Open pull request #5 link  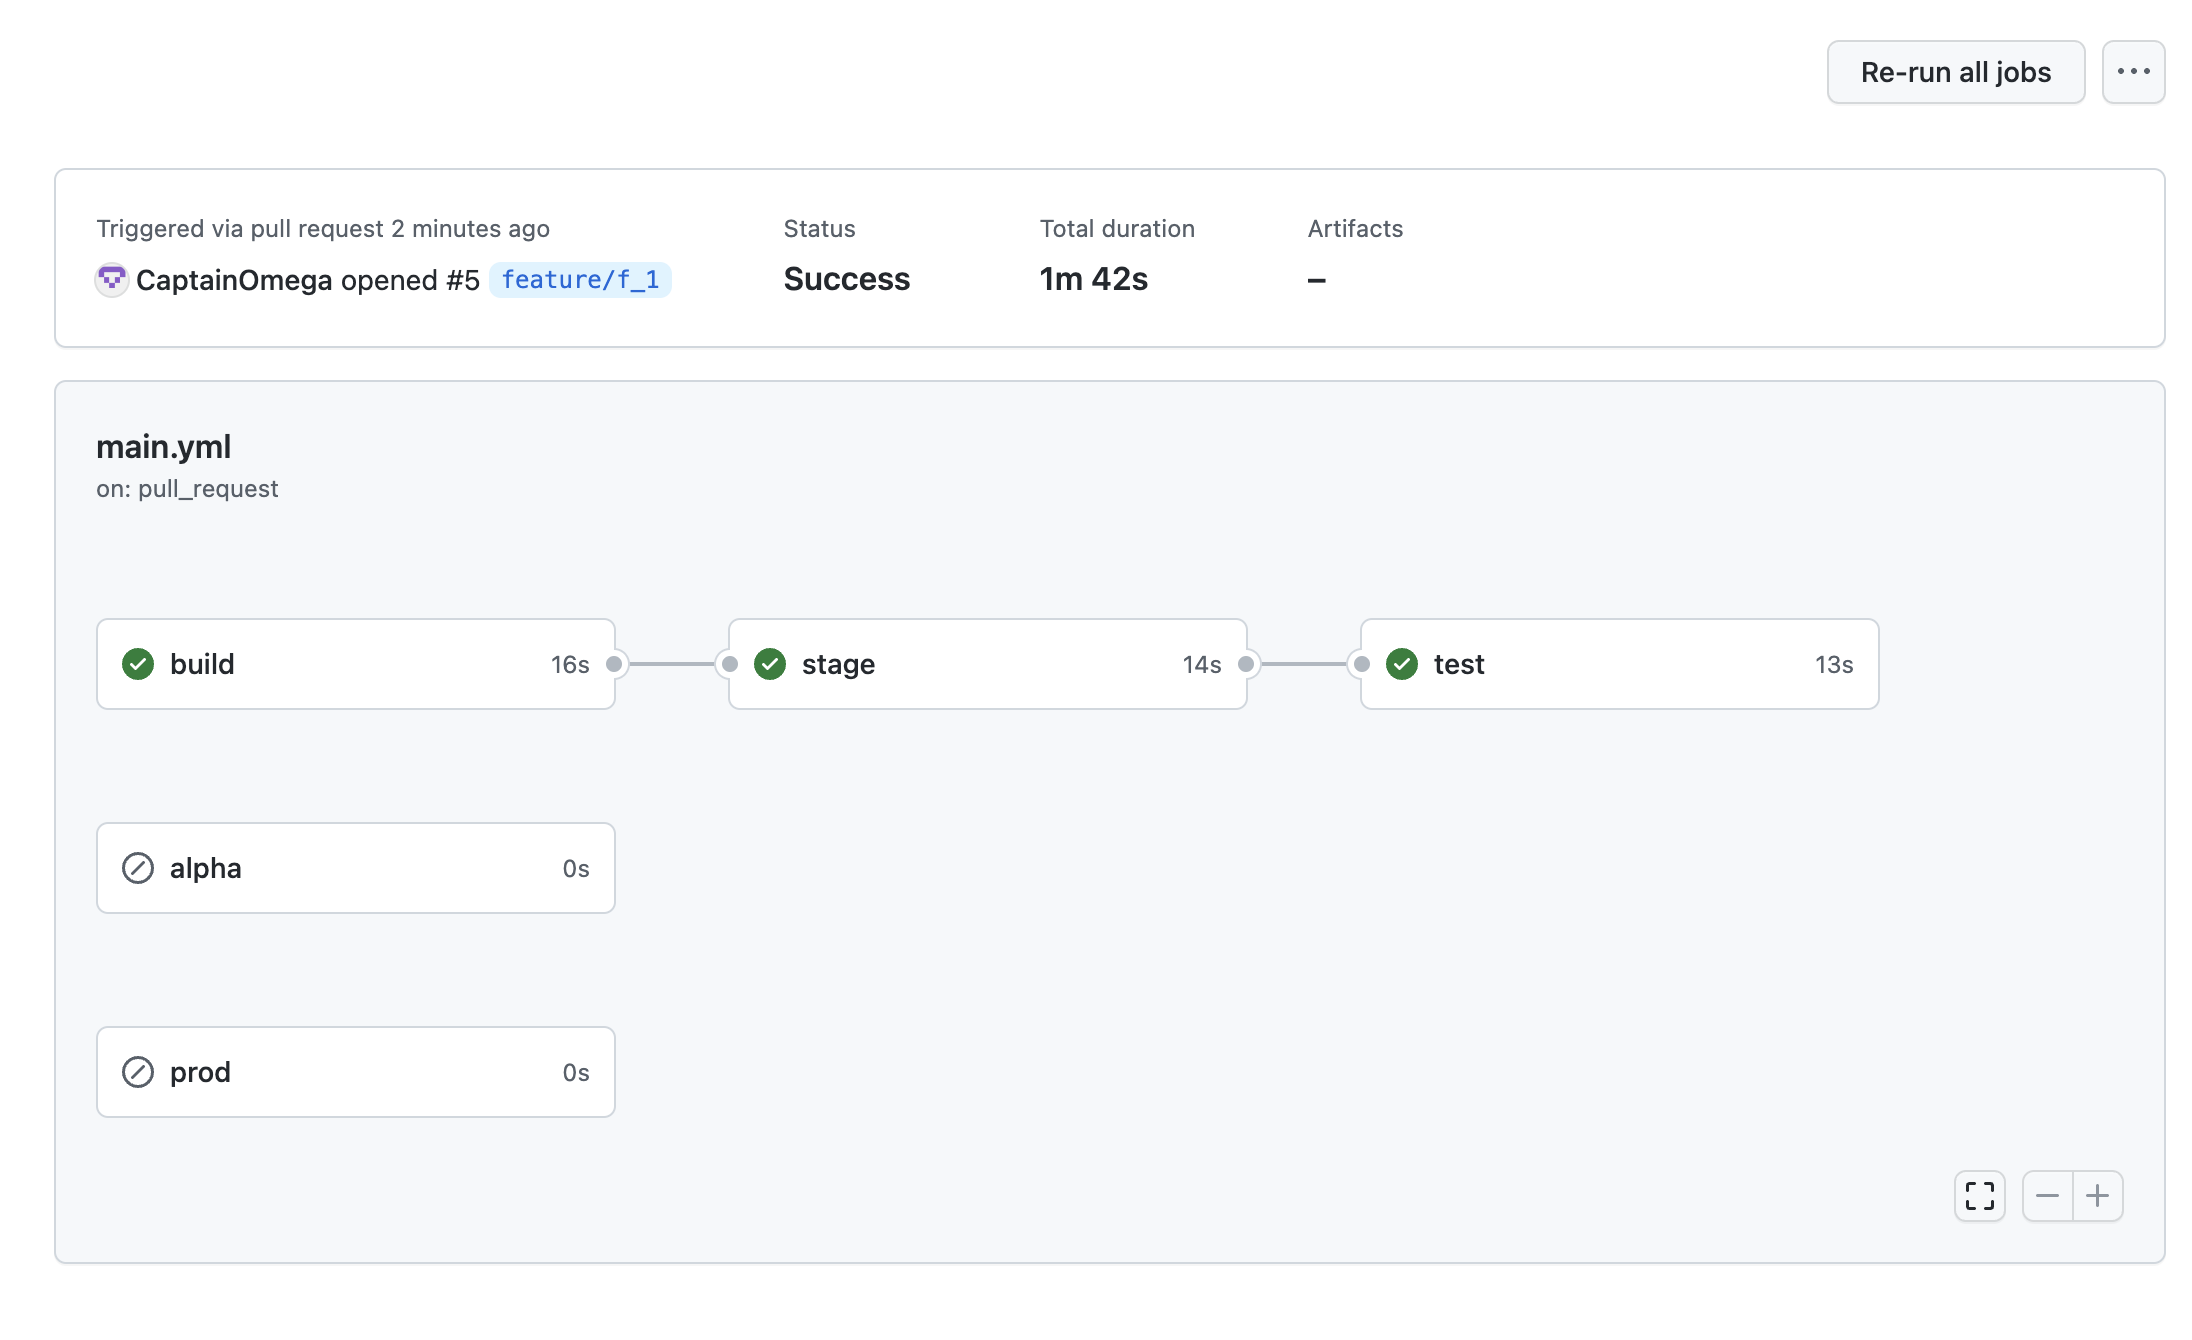pyautogui.click(x=463, y=280)
